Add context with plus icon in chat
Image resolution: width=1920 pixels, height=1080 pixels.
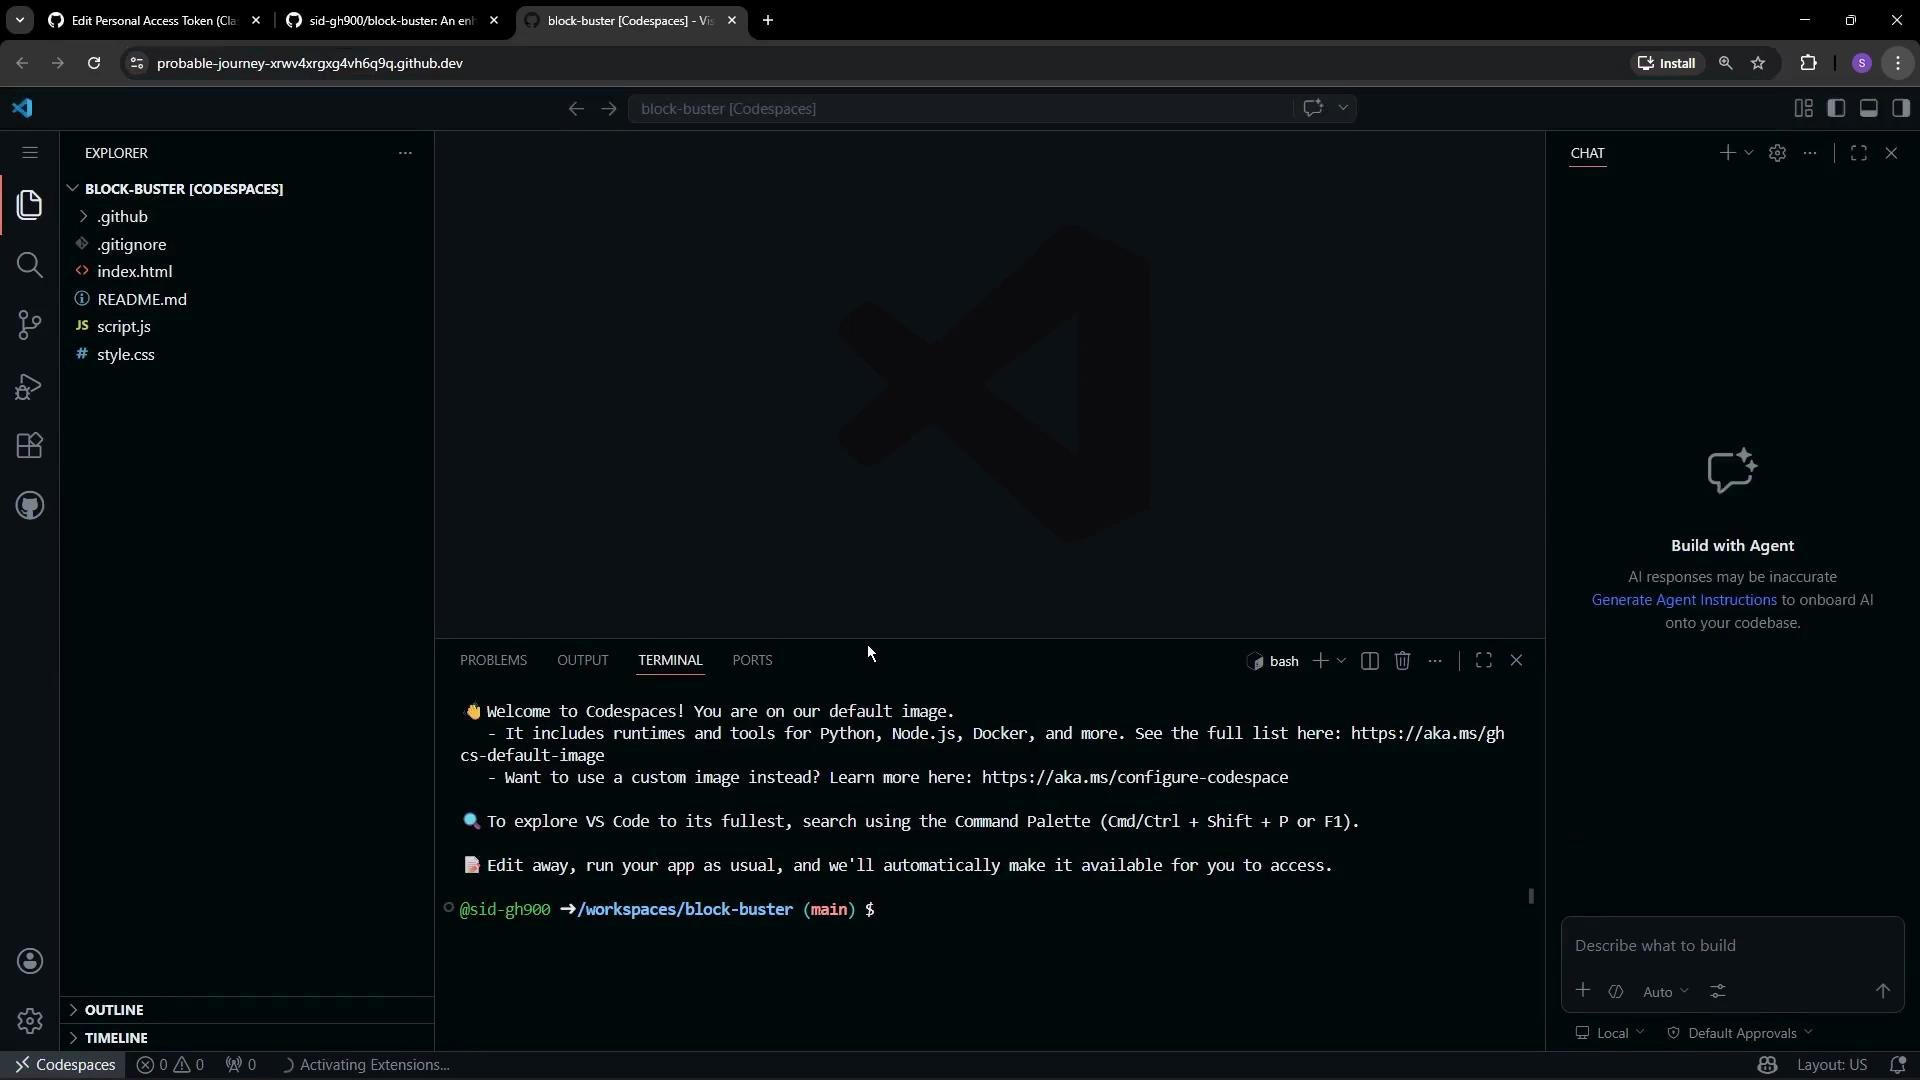pos(1583,991)
